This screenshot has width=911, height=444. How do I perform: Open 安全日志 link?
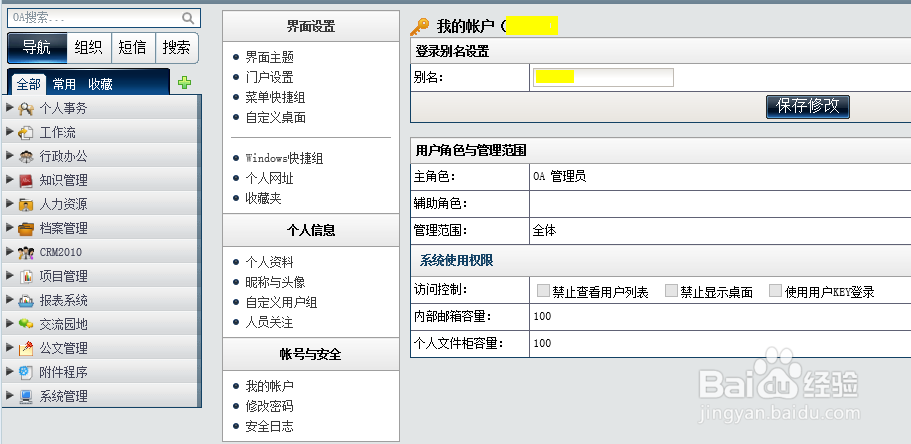coord(269,426)
